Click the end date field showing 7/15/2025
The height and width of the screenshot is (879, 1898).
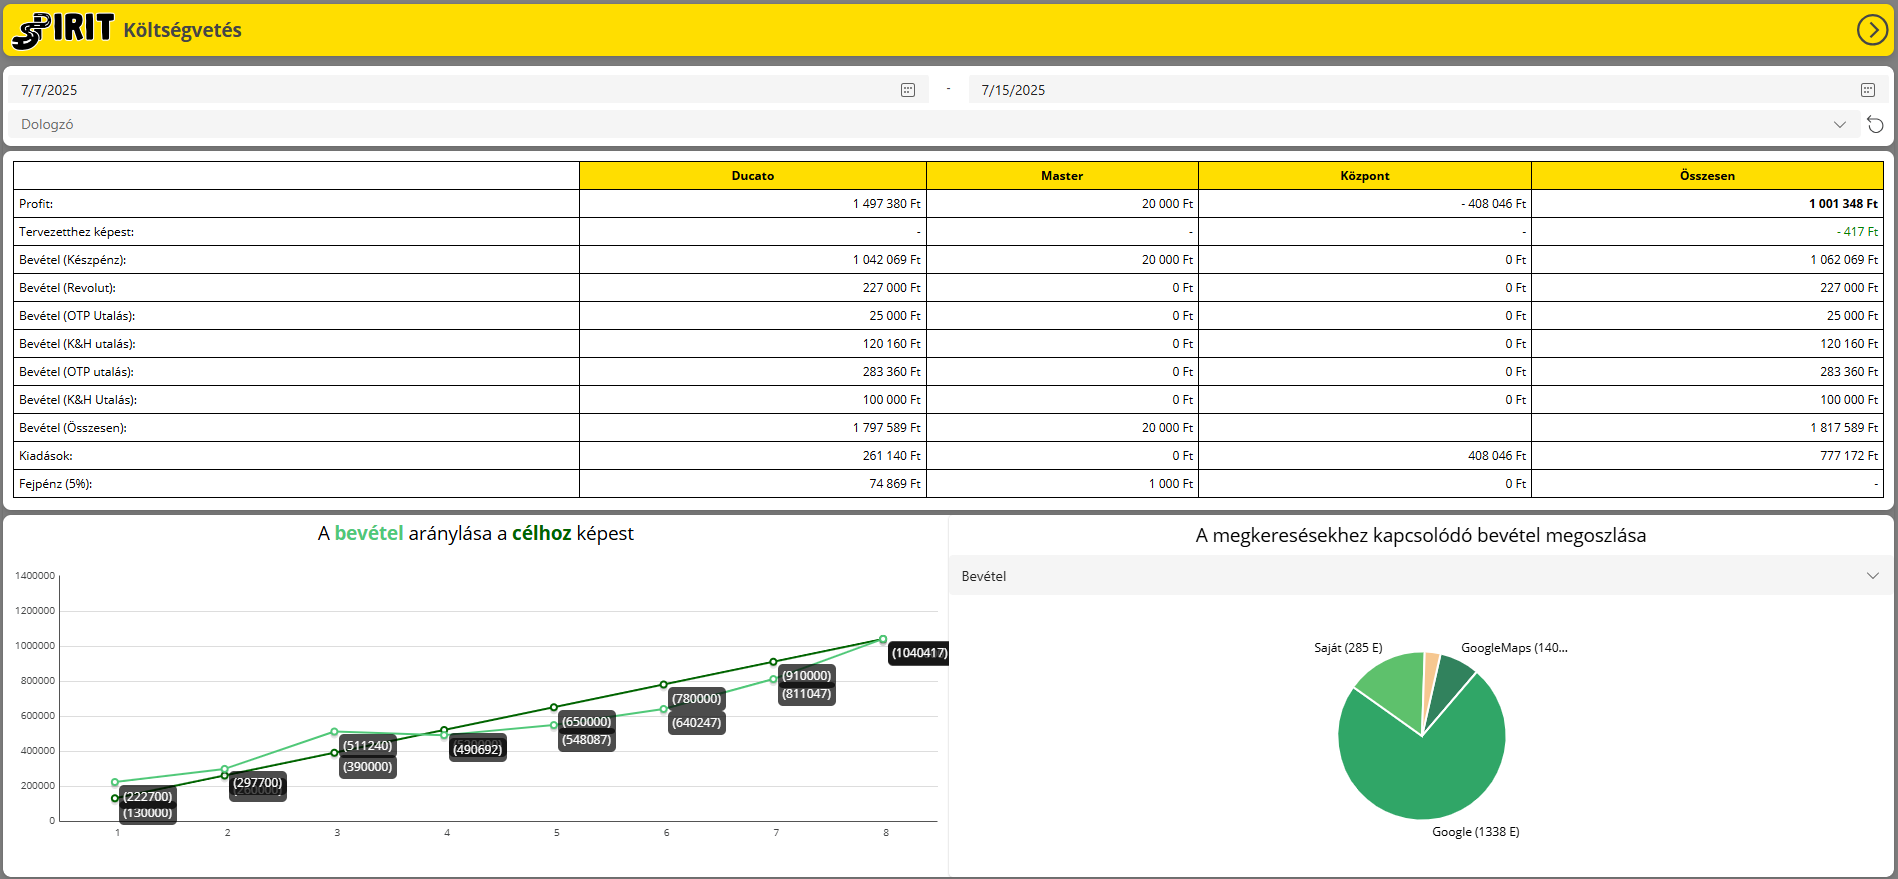coord(1400,90)
